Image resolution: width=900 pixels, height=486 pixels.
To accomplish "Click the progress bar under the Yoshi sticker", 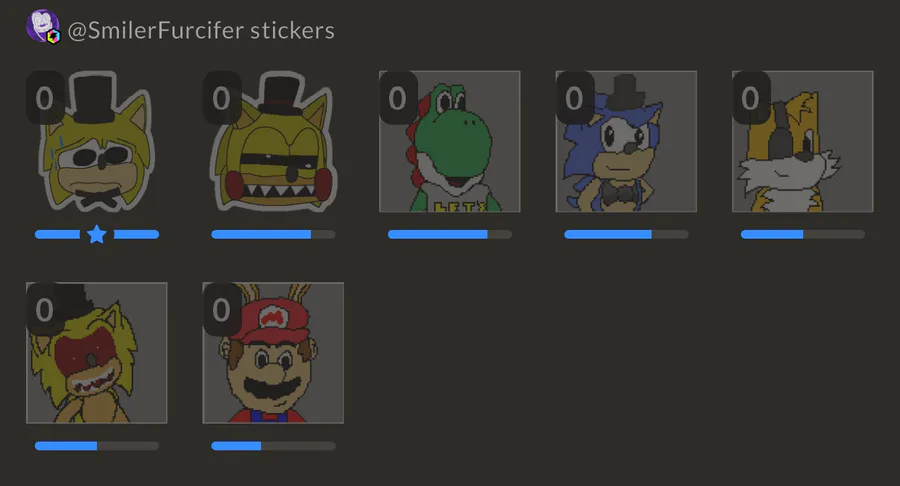I will click(450, 234).
